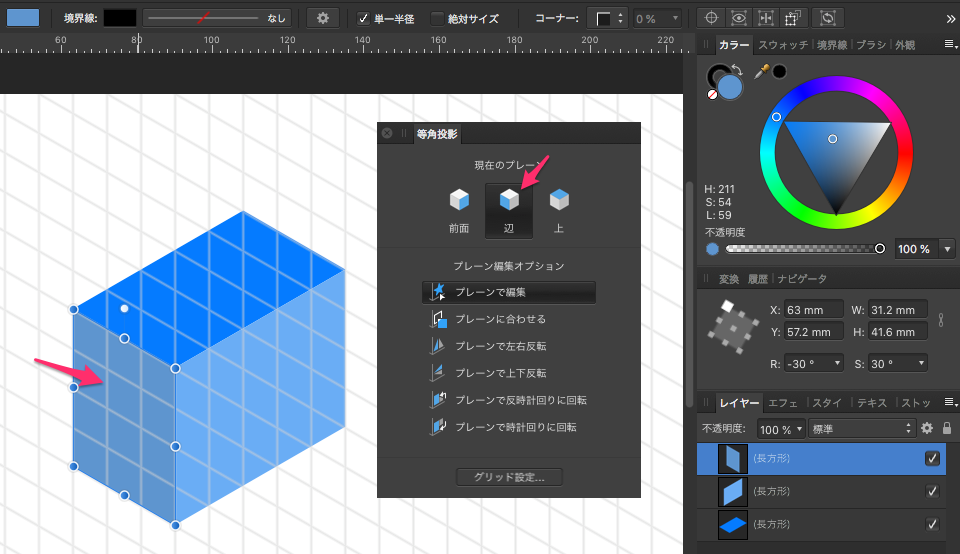Image resolution: width=960 pixels, height=554 pixels.
Task: Toggle the 単一半径 checkbox
Action: (x=363, y=18)
